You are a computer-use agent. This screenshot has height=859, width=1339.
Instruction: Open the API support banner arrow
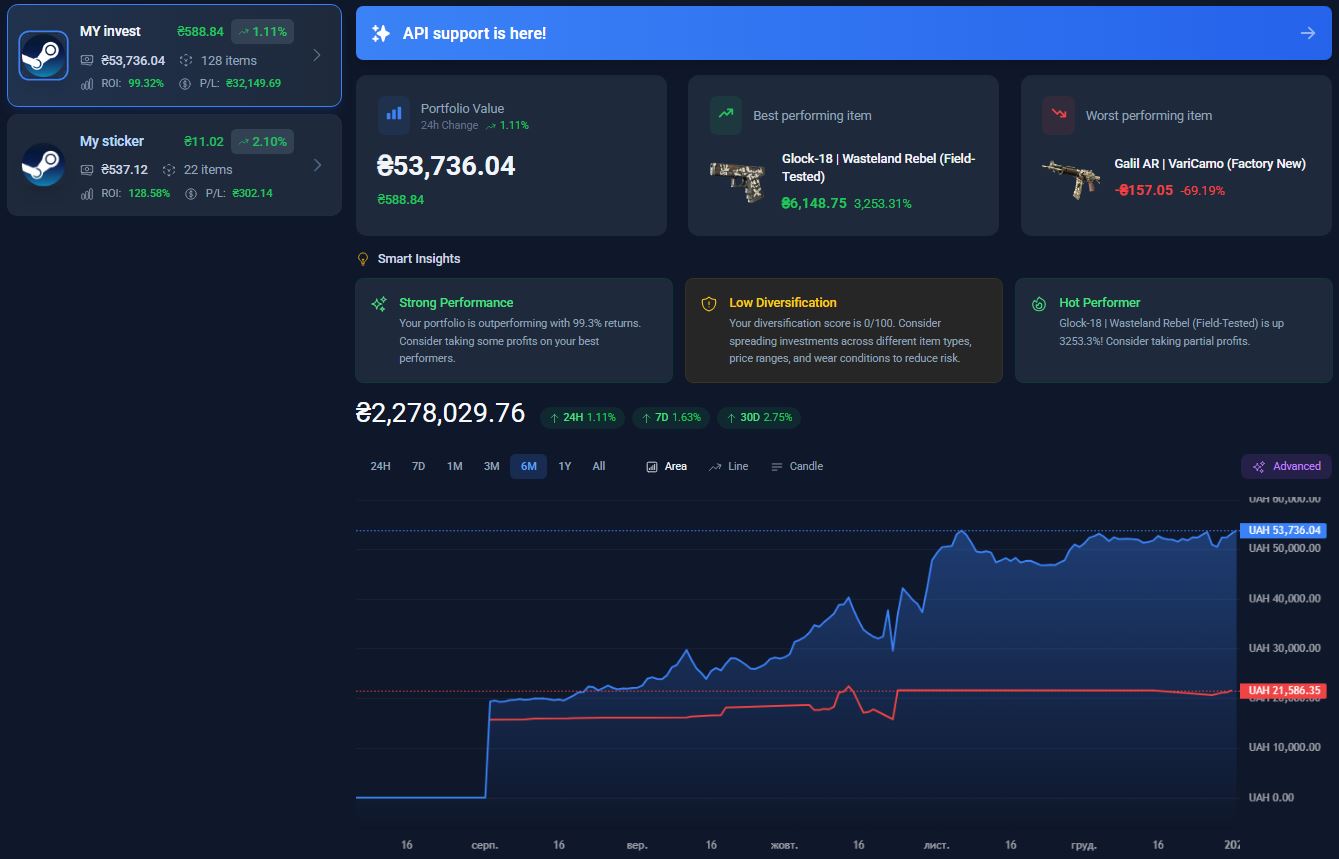coord(1307,33)
